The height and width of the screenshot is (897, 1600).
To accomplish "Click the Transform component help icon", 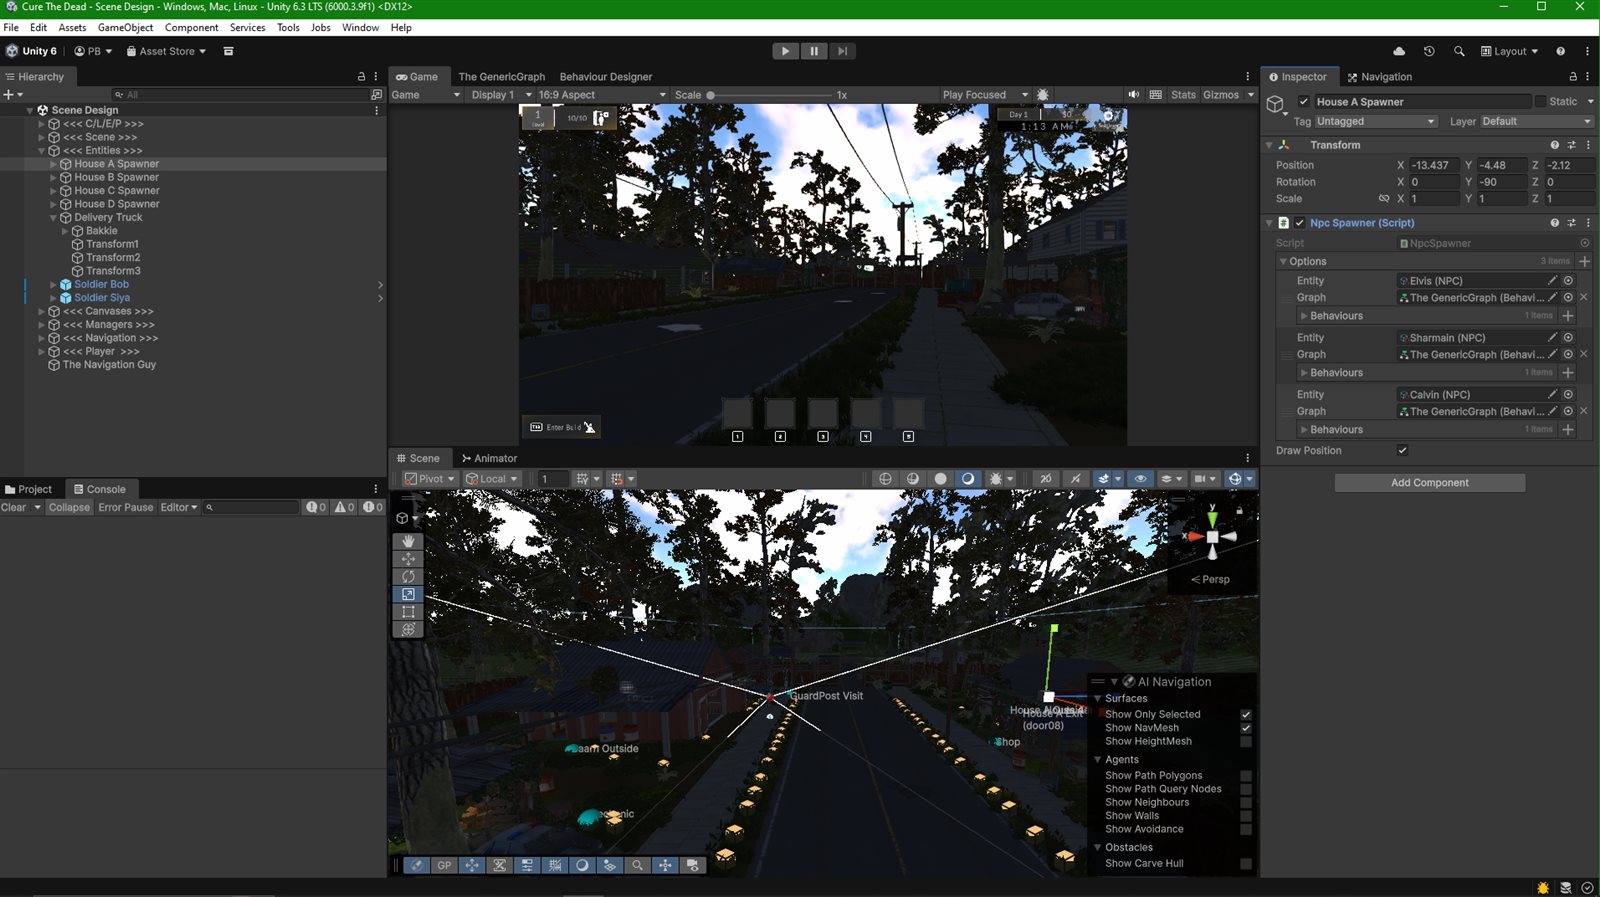I will tap(1554, 145).
